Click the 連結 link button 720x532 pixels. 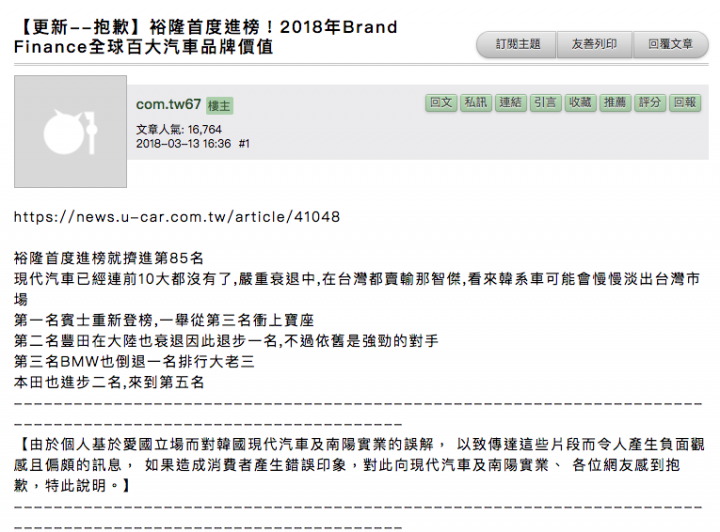click(x=511, y=102)
